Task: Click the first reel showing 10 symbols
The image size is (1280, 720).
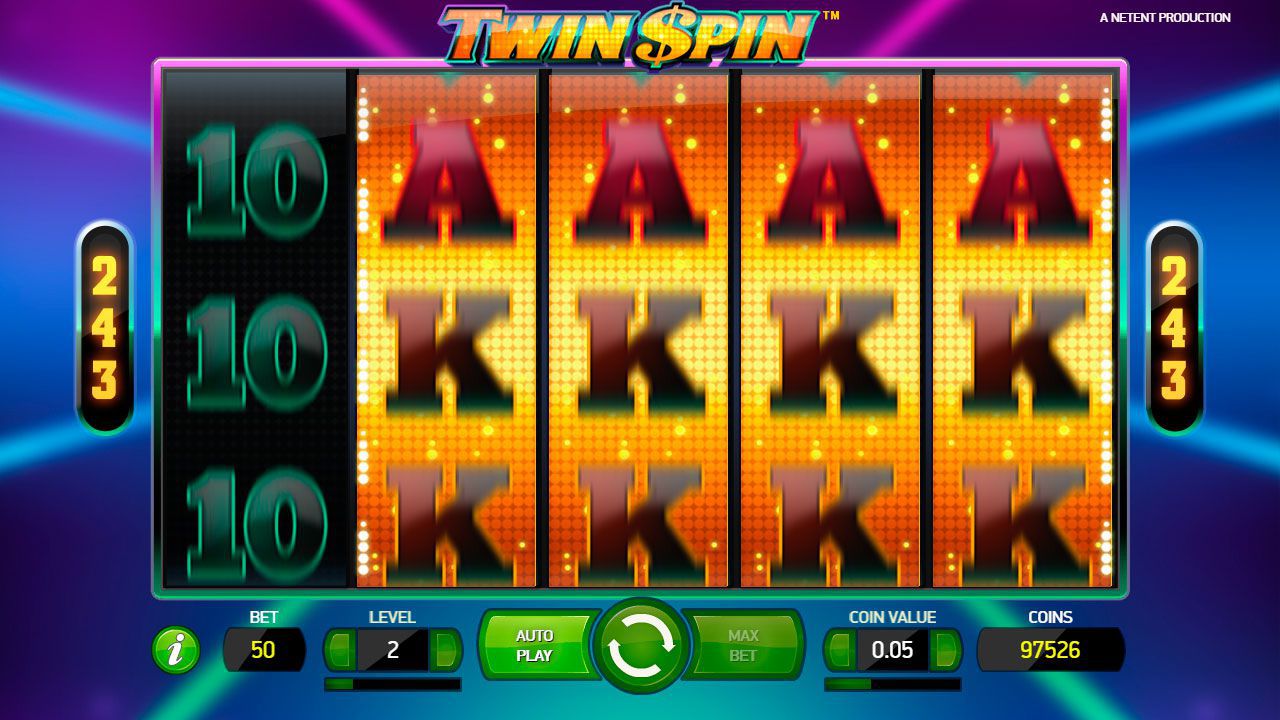Action: [256, 328]
